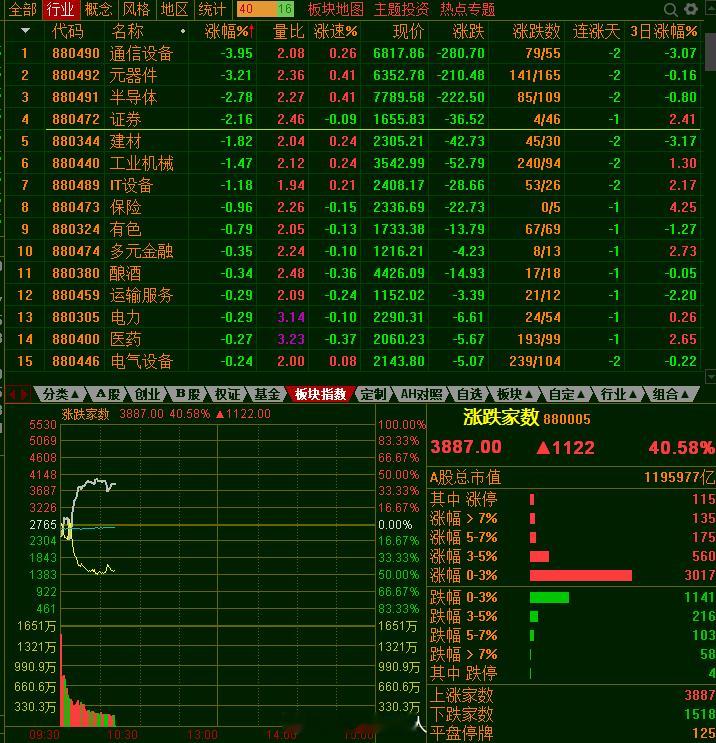716x743 pixels.
Task: Select the 半导体 row
Action: pos(353,97)
